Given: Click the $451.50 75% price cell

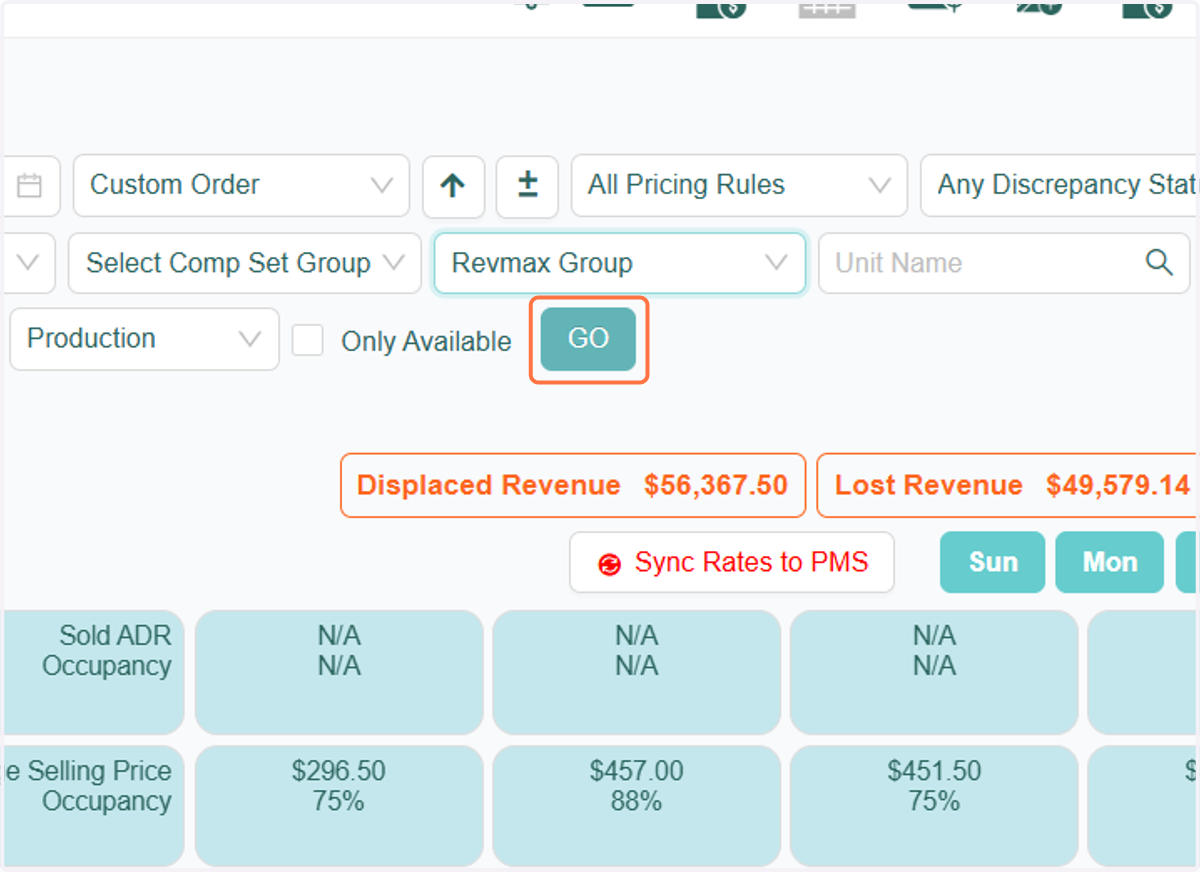Looking at the screenshot, I should pyautogui.click(x=934, y=805).
